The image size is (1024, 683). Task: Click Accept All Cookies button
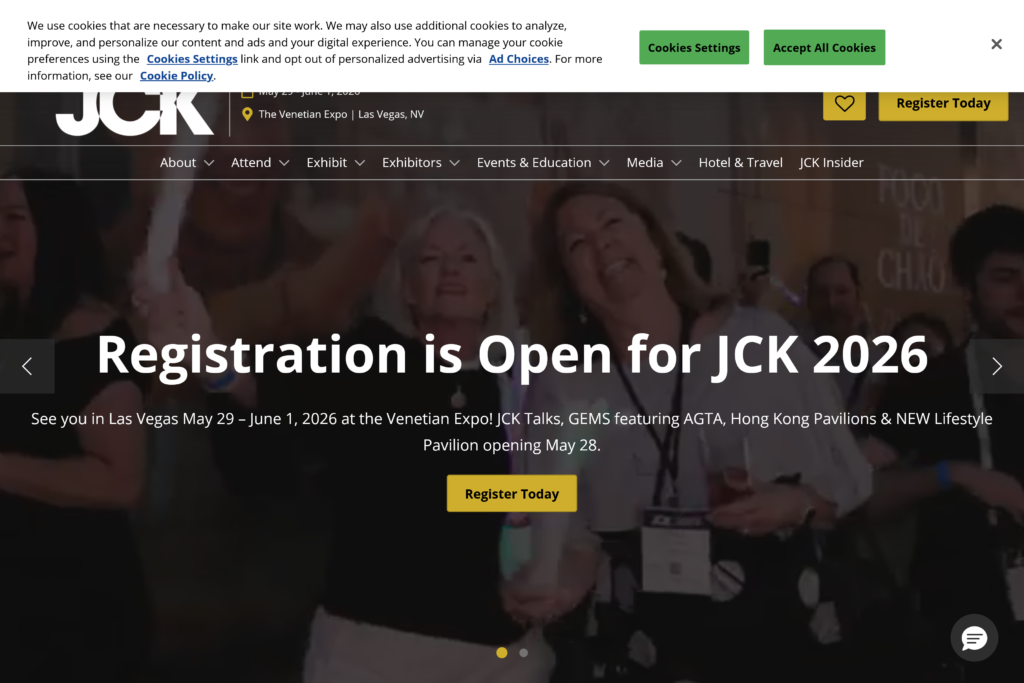[824, 48]
